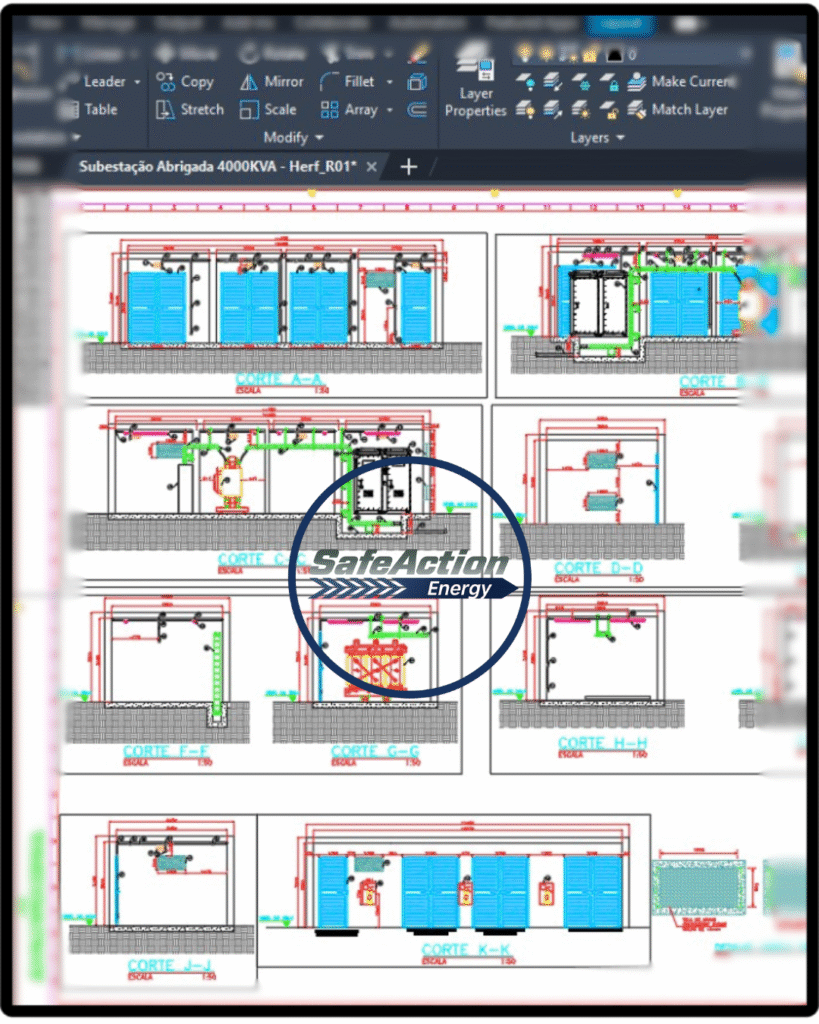Toggle layer freeze sun icon in layer dropdown
Image resolution: width=819 pixels, height=1024 pixels.
click(545, 54)
